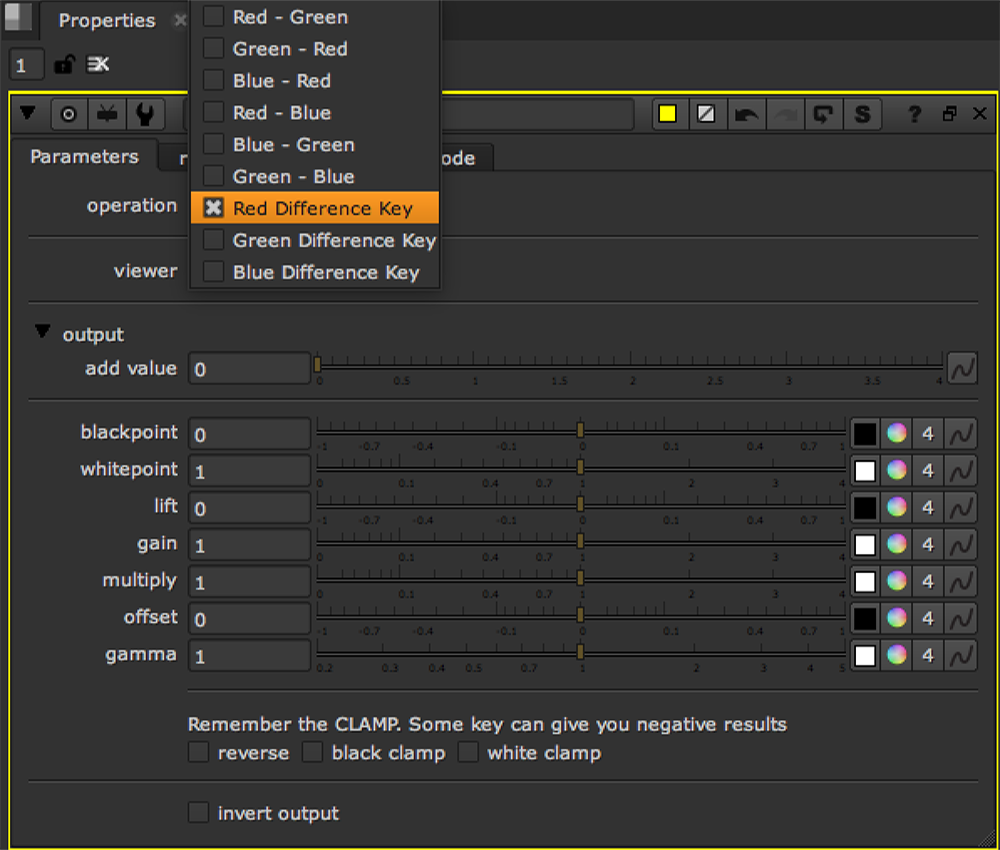Open animation curve menu for add value
1000x850 pixels.
[x=961, y=368]
